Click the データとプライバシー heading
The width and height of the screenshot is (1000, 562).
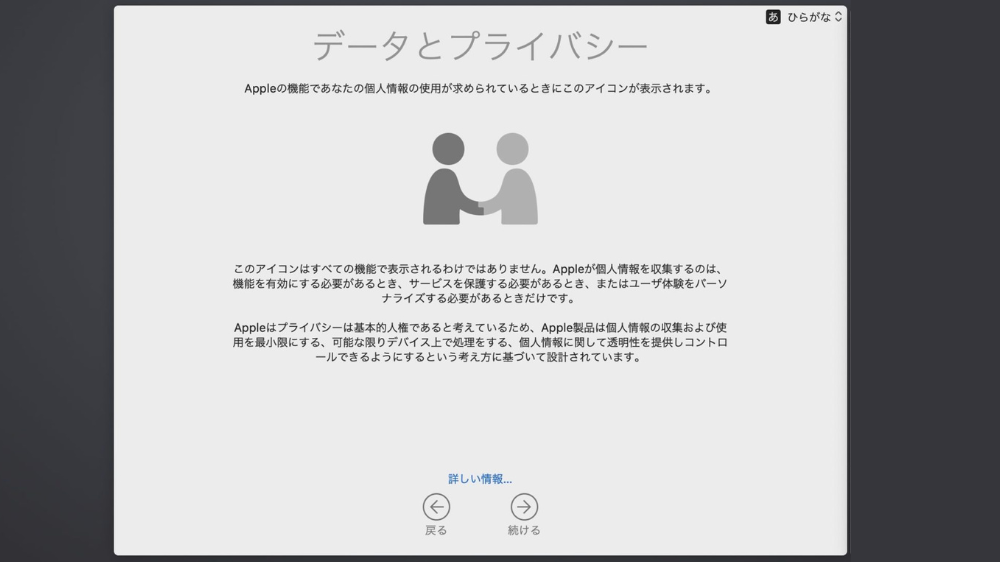[x=480, y=46]
